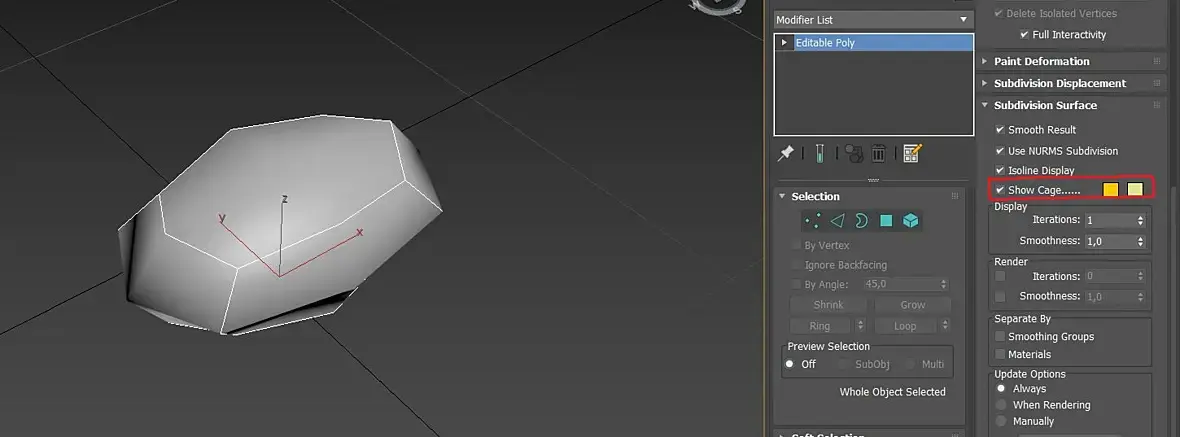1180x437 pixels.
Task: Pin the modifier stack
Action: tap(785, 153)
